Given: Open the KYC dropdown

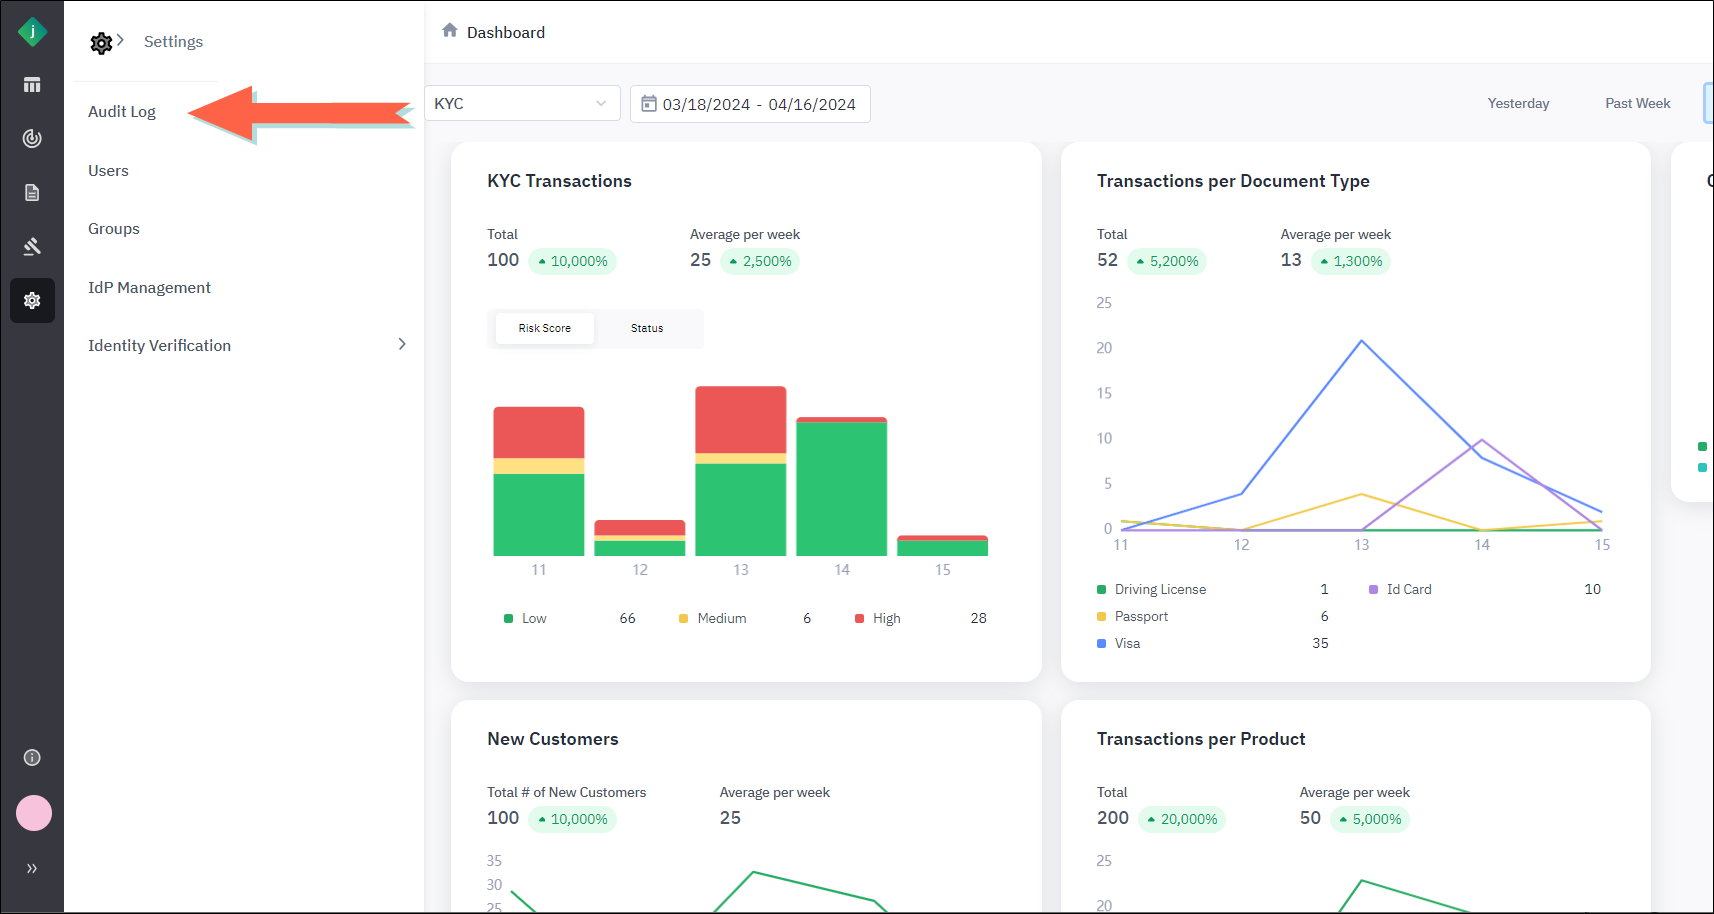Looking at the screenshot, I should (x=521, y=103).
